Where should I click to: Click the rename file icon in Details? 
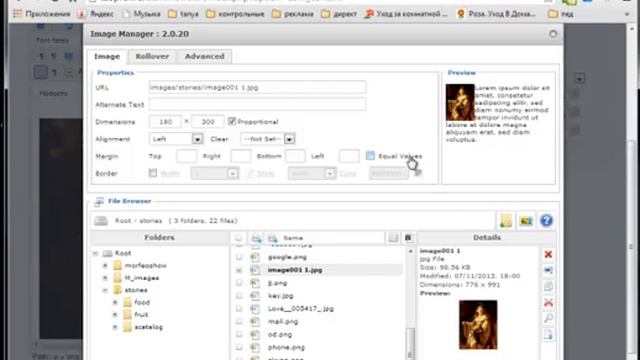point(548,270)
